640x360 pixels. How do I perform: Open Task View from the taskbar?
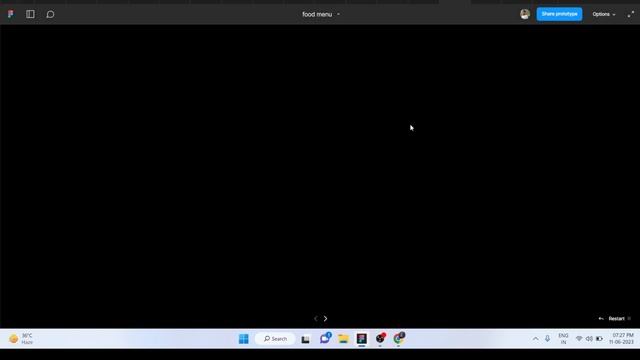[x=305, y=339]
